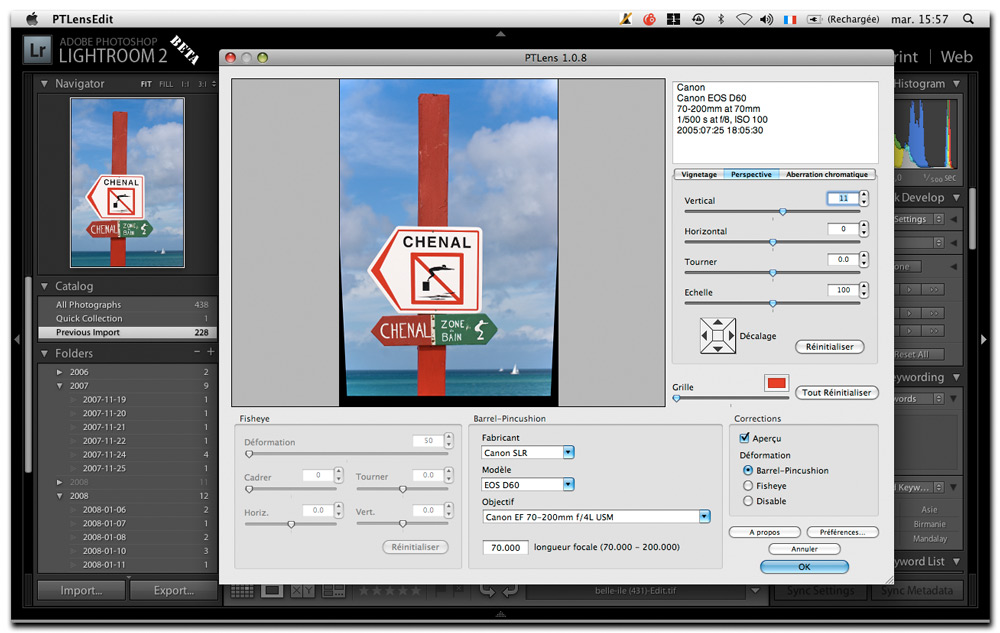Set Navigator zoom to 3:1
The width and height of the screenshot is (1000, 633).
(202, 84)
